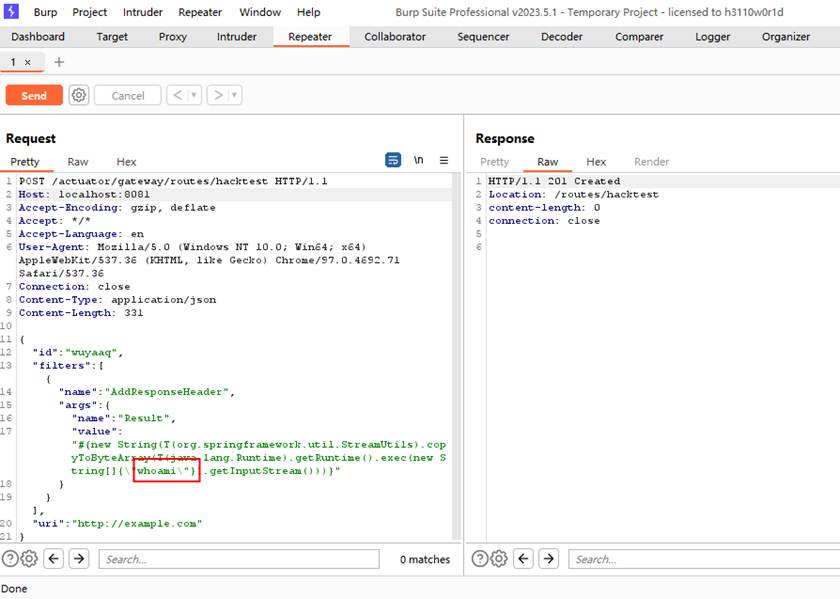Open Repeater settings gear beside Send
This screenshot has width=840, height=599.
pyautogui.click(x=79, y=95)
